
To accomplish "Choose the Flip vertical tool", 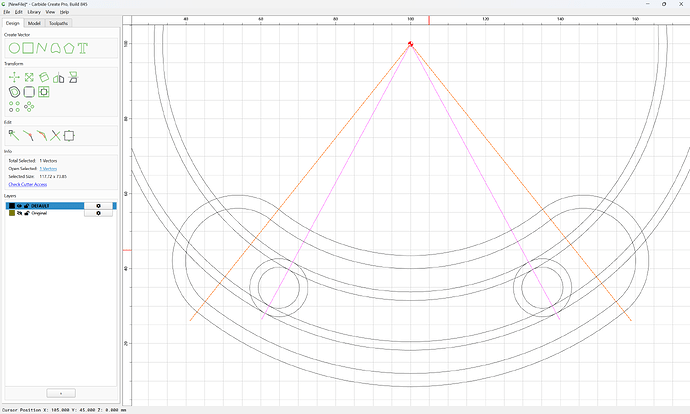I will [x=73, y=77].
